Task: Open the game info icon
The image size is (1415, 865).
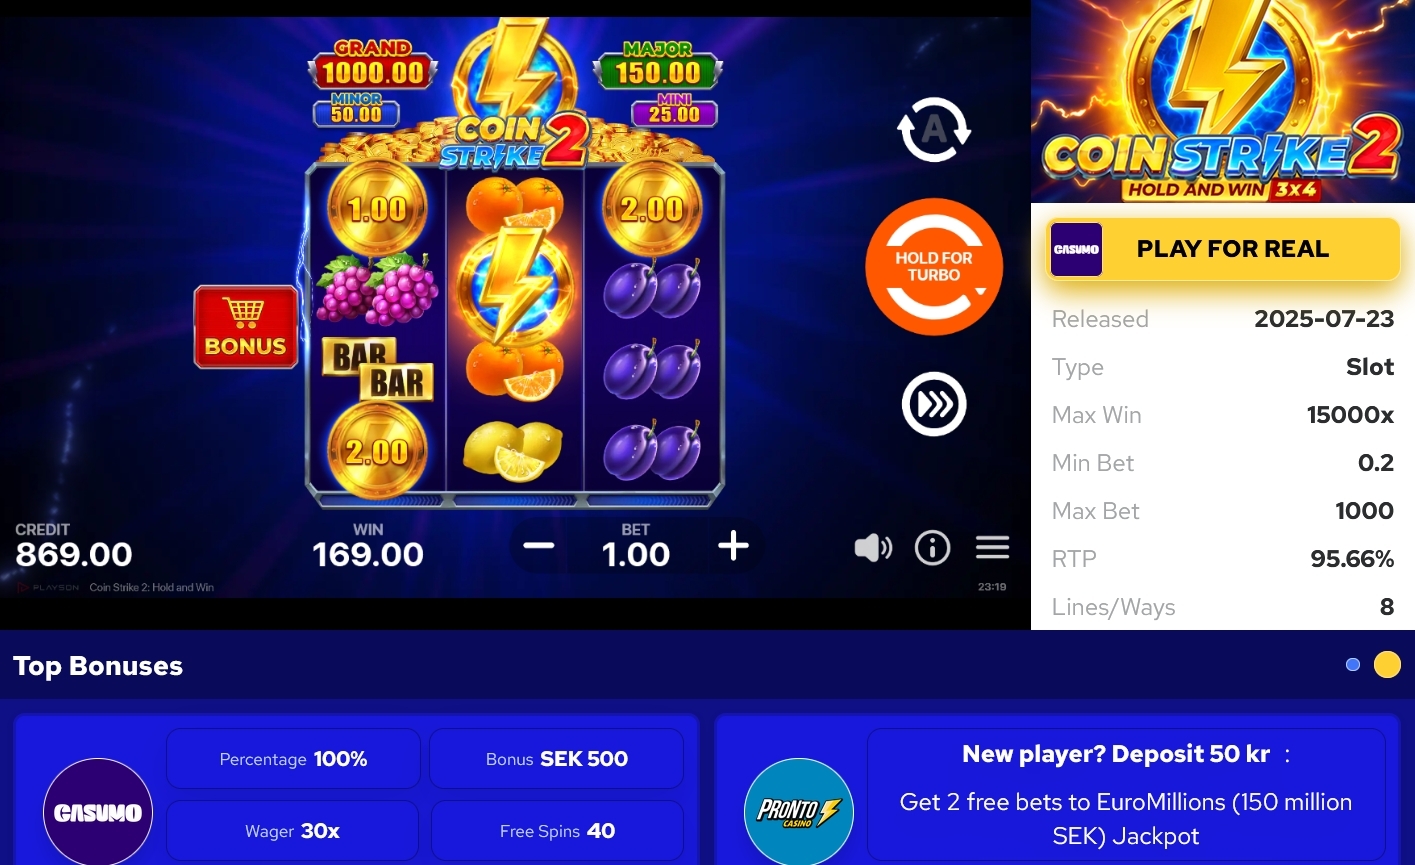Action: [932, 547]
